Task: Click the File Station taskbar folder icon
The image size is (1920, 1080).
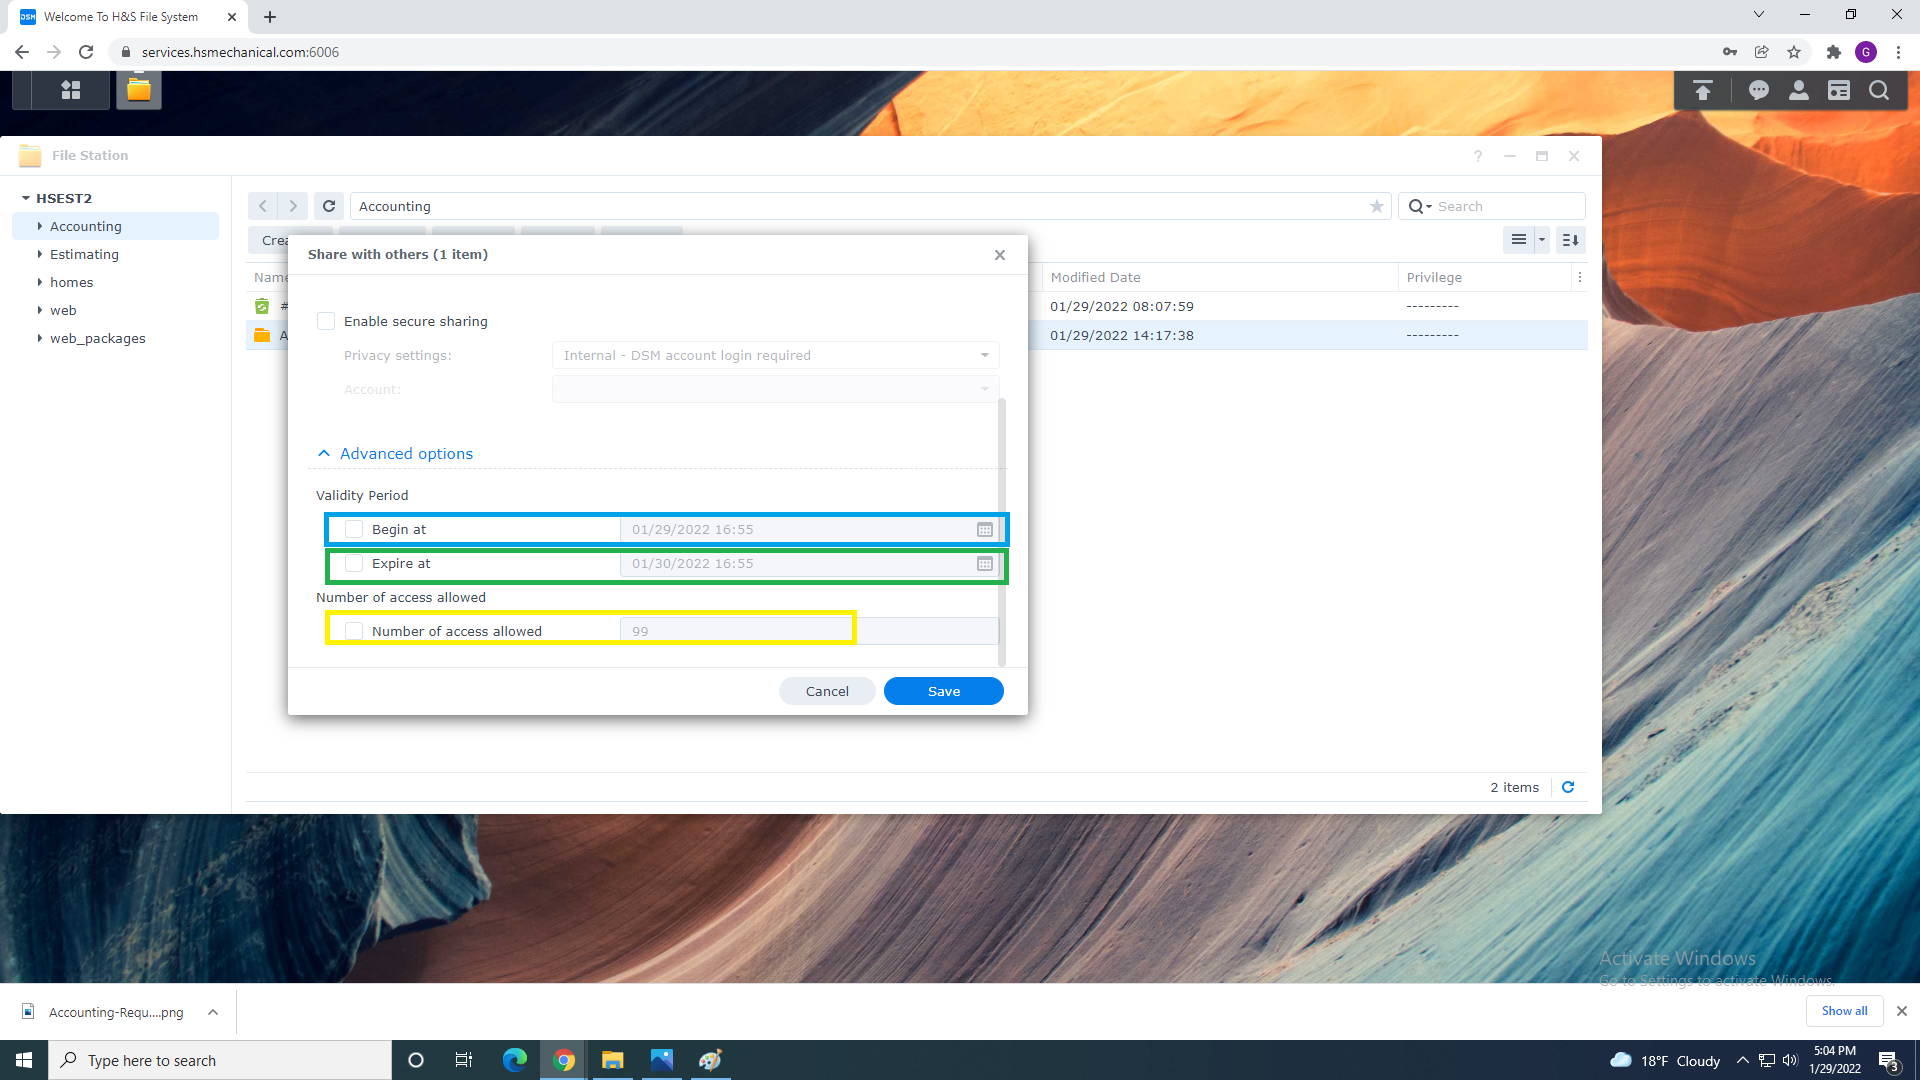Action: point(139,90)
